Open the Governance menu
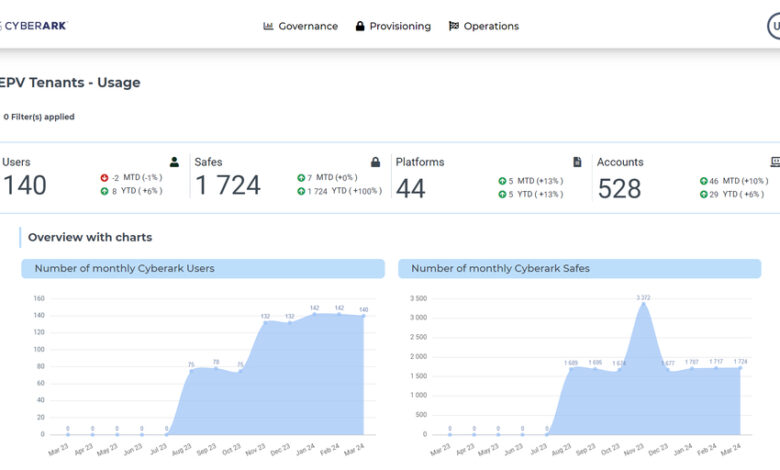 coord(307,26)
